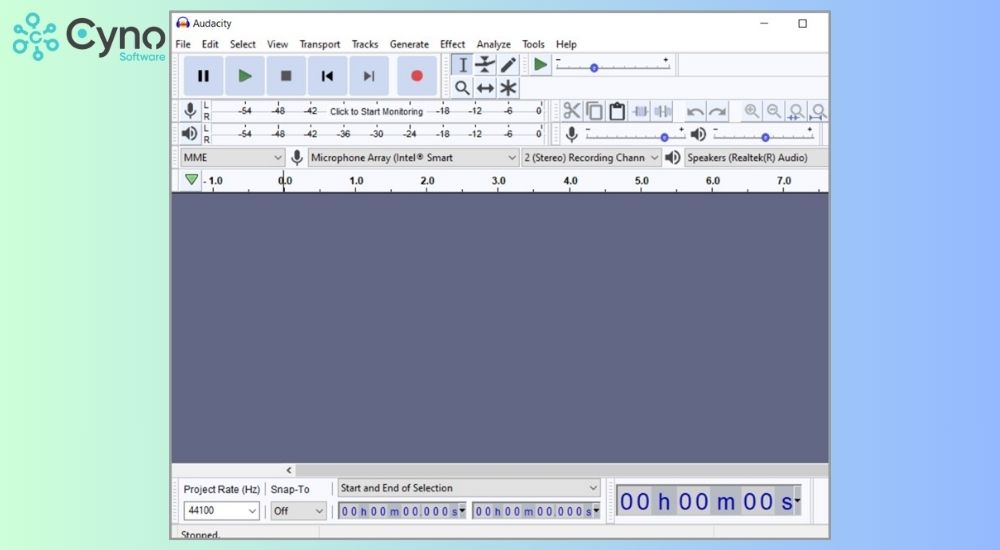Open the Edit menu

pos(210,44)
